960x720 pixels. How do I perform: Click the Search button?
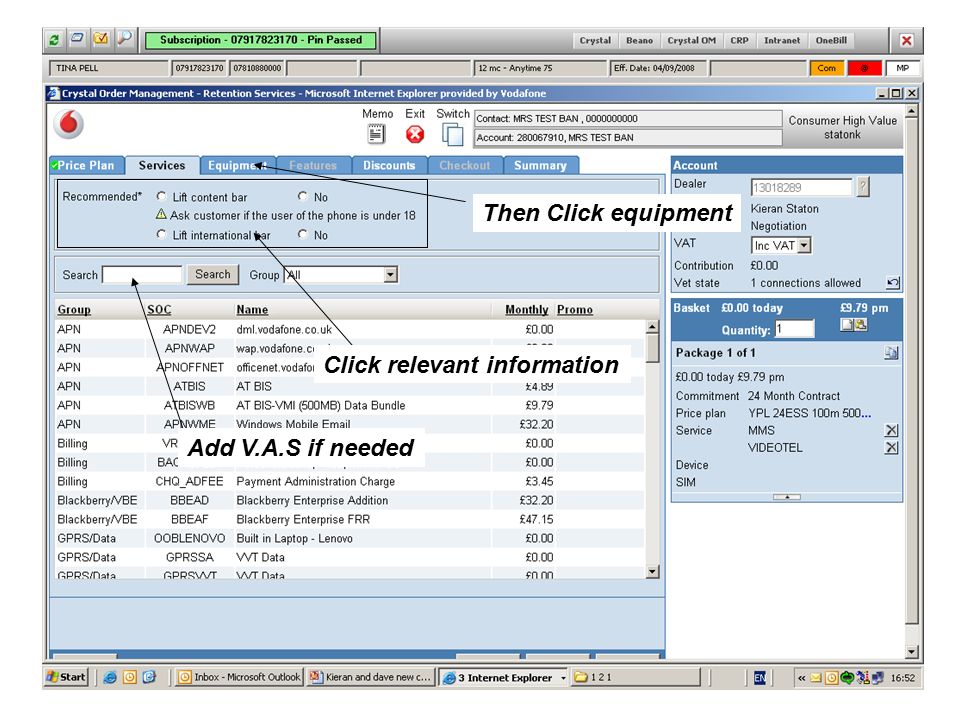pos(212,274)
